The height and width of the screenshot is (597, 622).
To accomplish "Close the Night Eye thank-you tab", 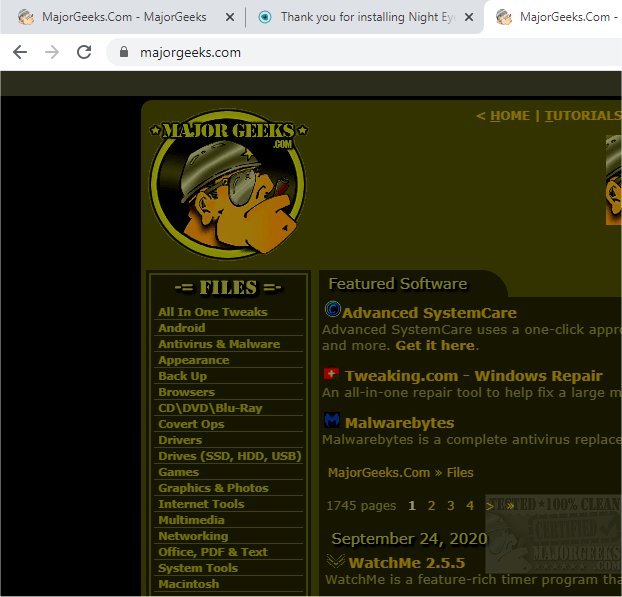I will tap(469, 17).
